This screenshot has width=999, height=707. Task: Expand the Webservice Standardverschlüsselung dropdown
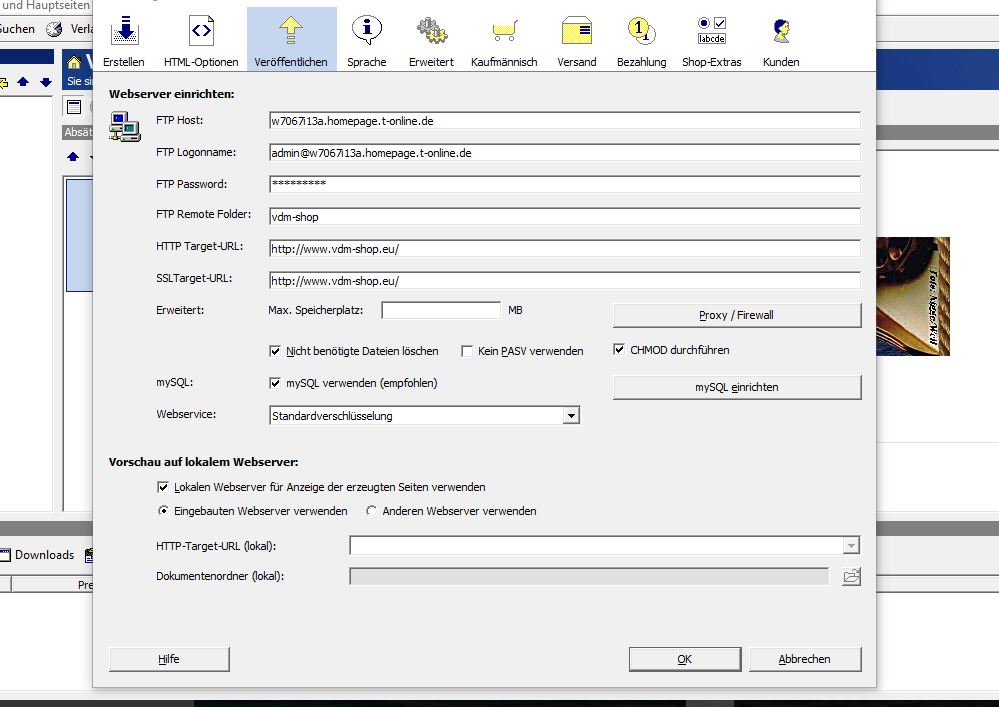[x=570, y=416]
